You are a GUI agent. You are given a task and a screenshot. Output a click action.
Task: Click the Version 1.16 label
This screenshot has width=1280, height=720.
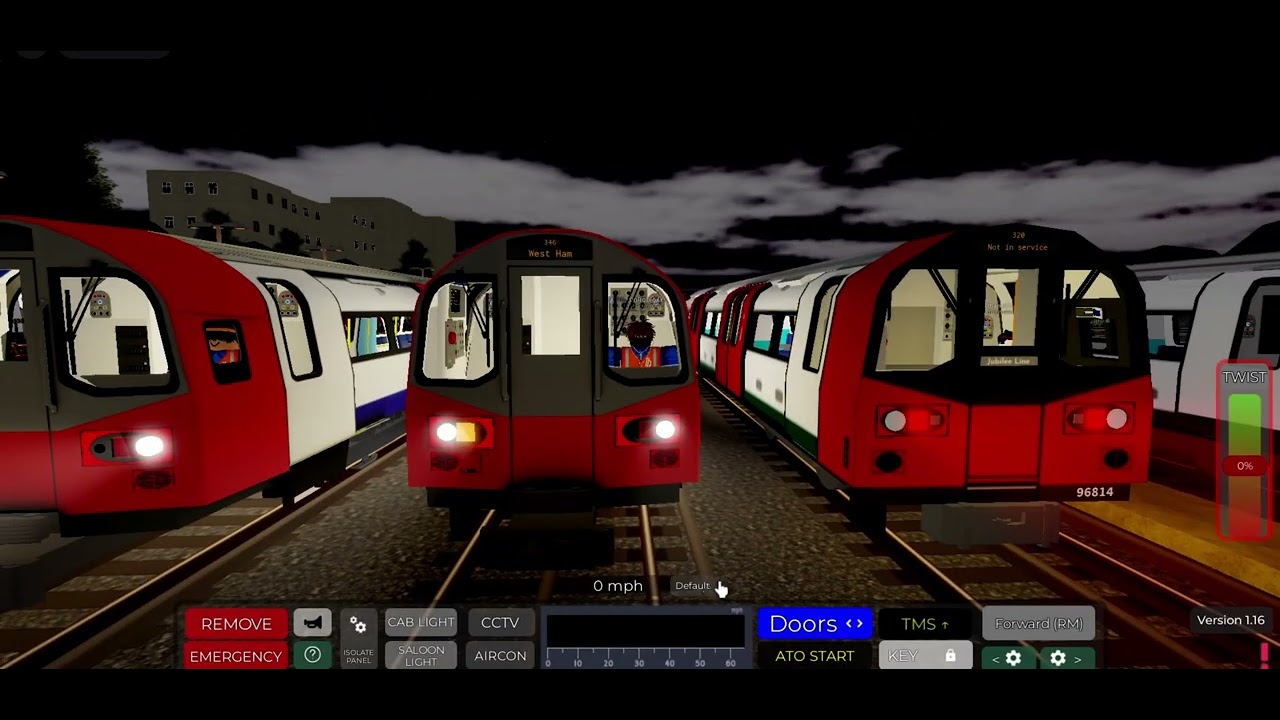coord(1231,620)
